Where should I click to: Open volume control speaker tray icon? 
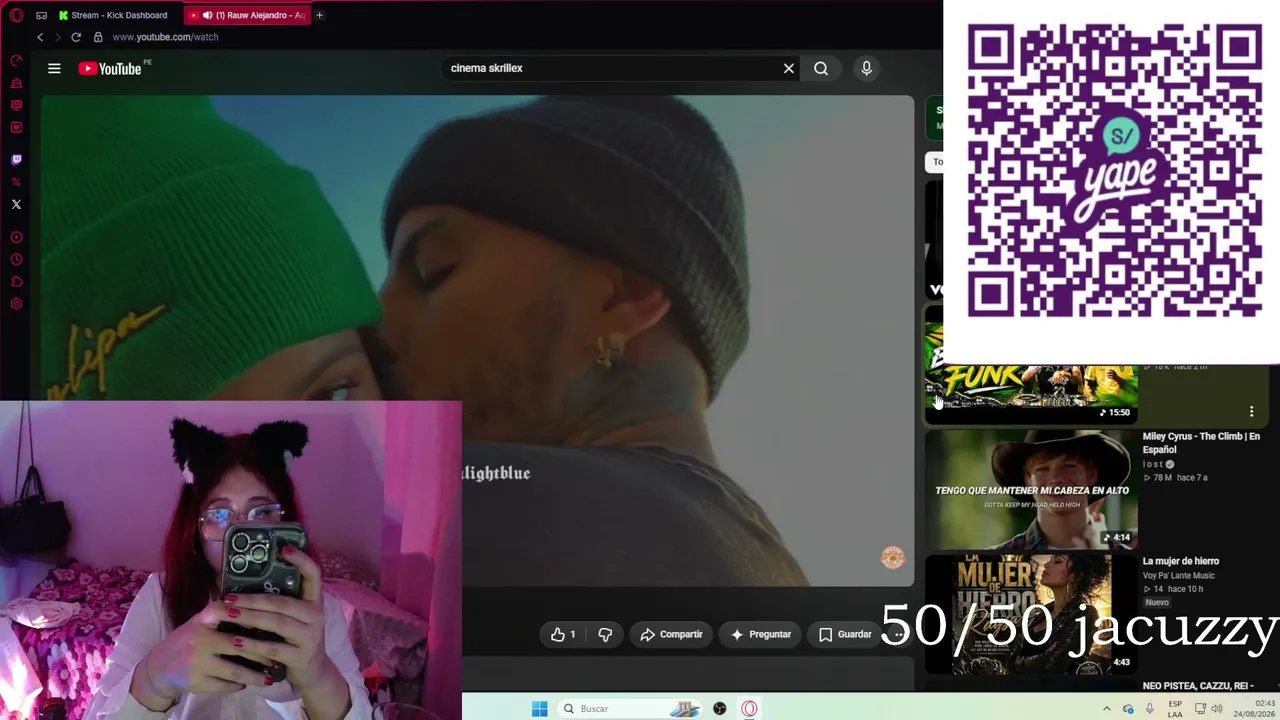[x=1217, y=709]
